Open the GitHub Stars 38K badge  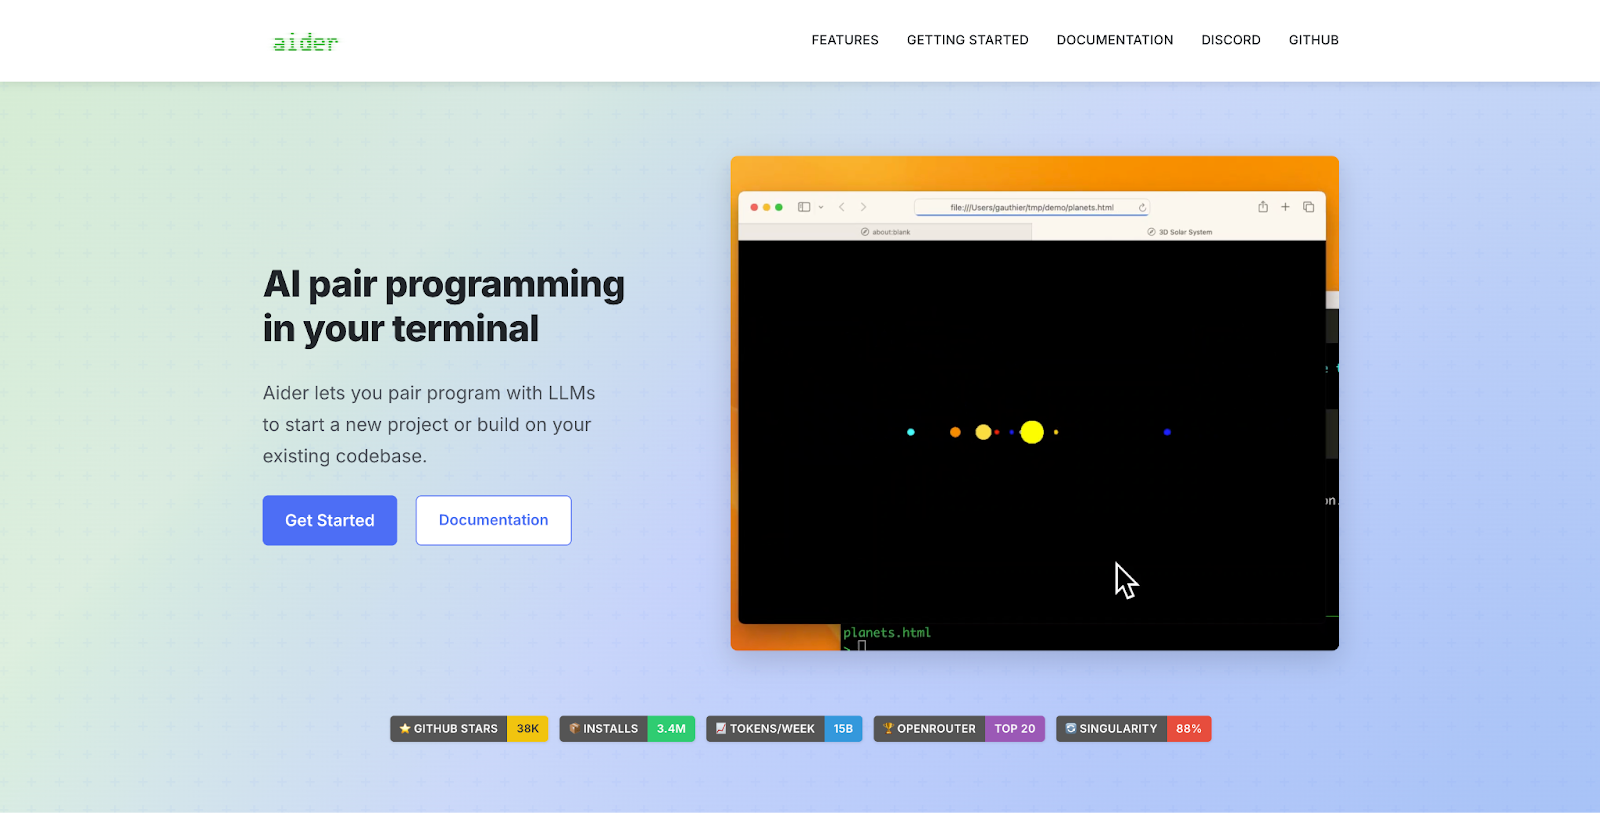click(x=469, y=729)
